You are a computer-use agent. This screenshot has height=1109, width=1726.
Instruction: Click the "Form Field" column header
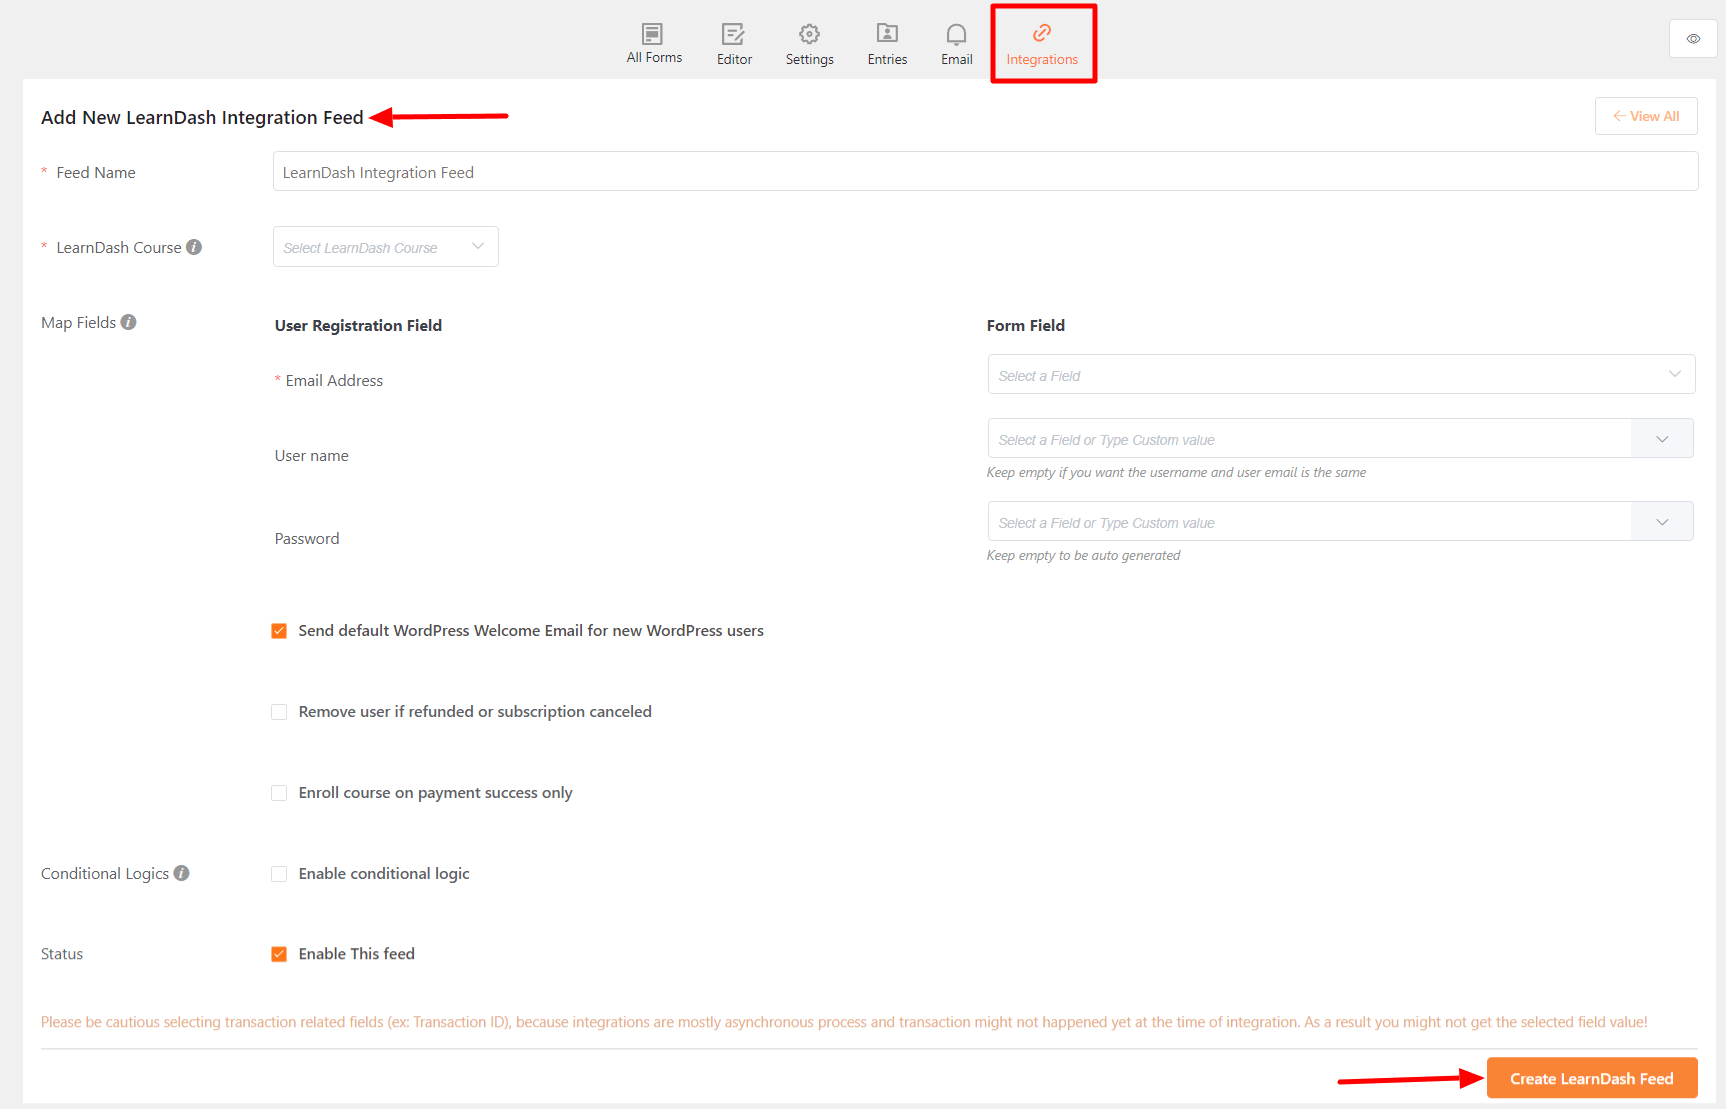(1026, 325)
